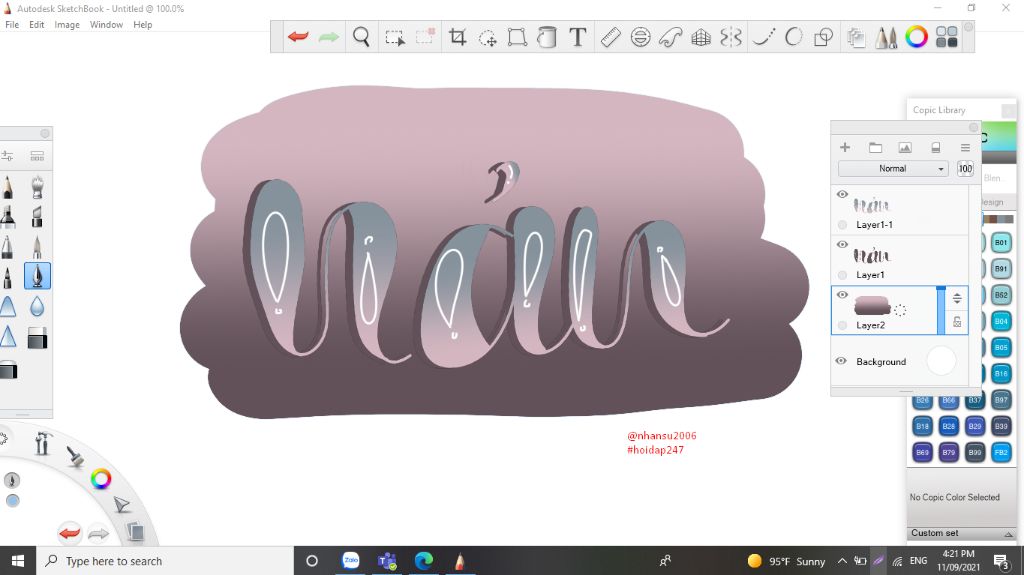Select the airbrush in brush palette
Viewport: 1024px width, 575px height.
pos(37,186)
